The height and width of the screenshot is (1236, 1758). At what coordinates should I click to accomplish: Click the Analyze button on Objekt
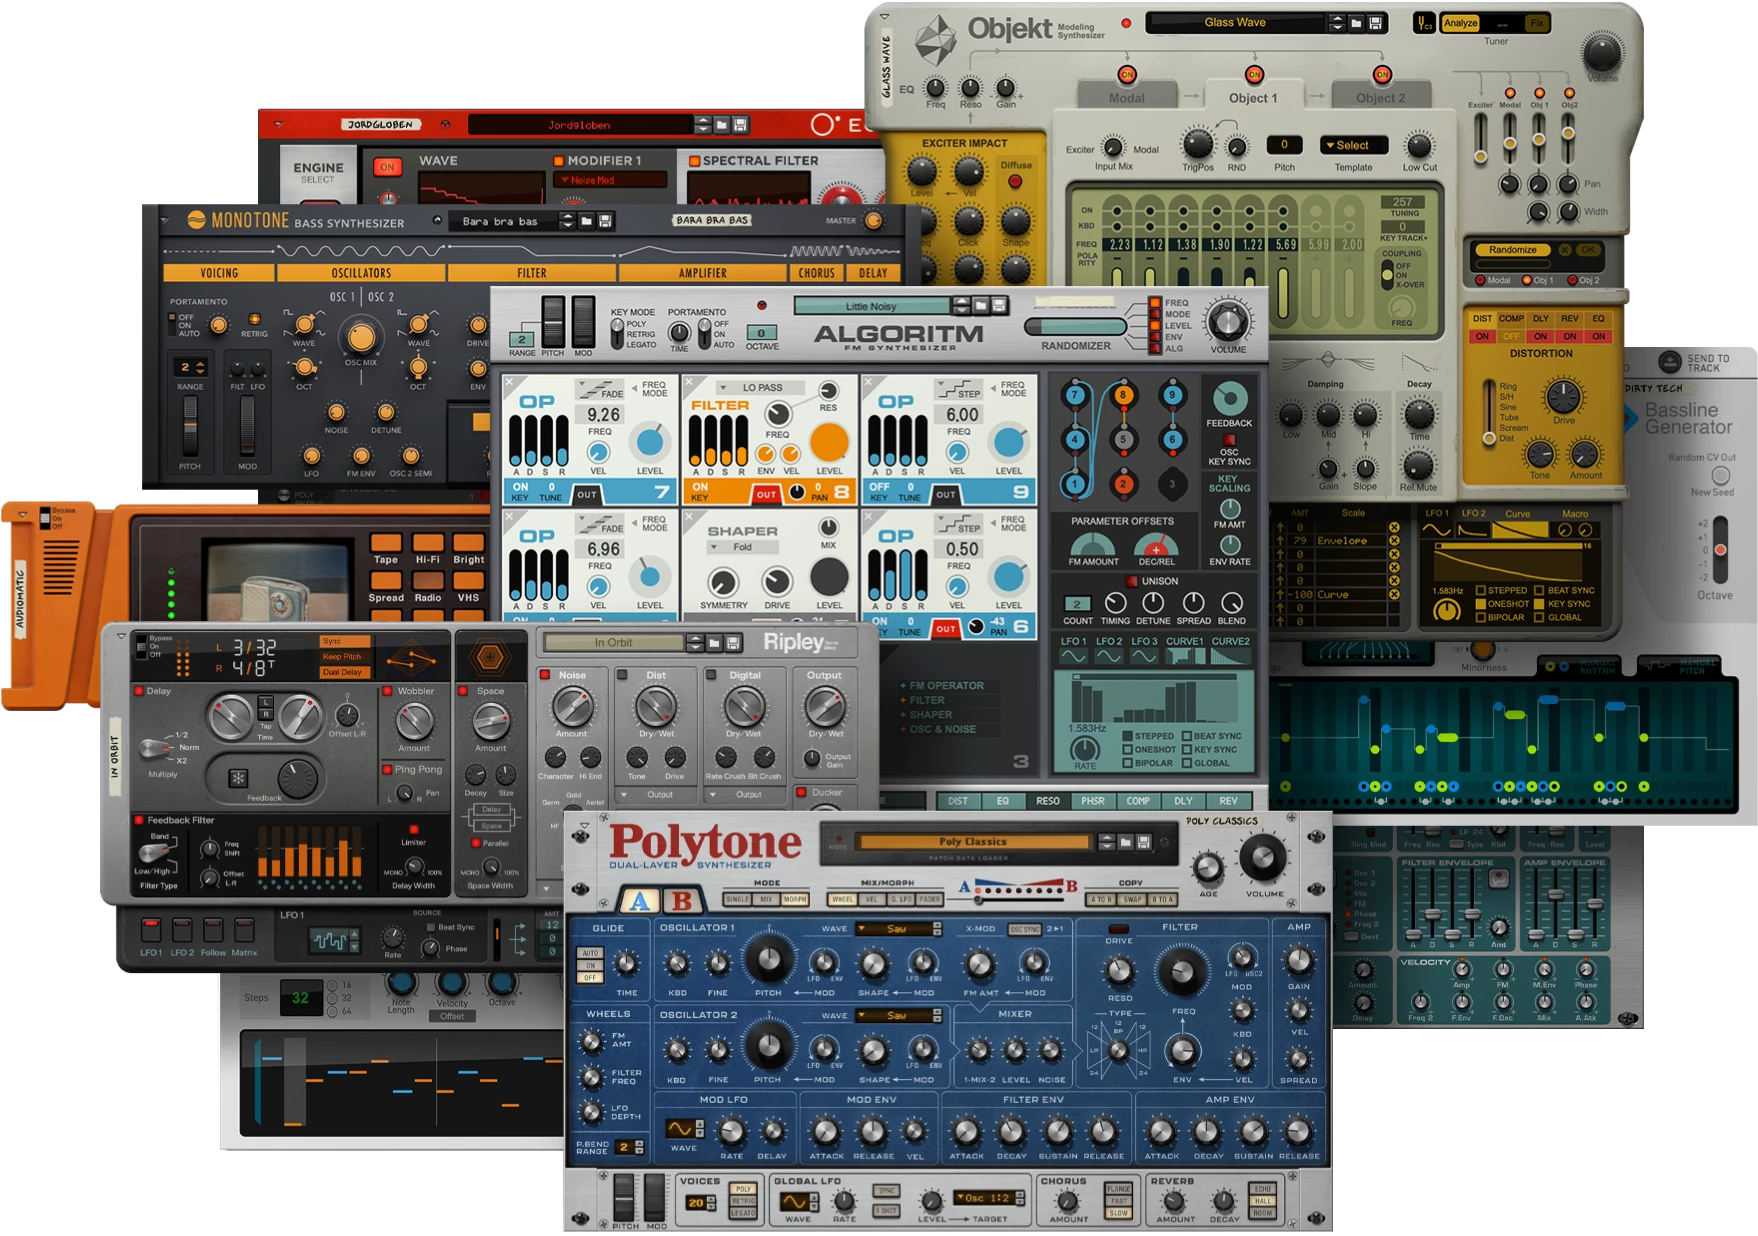coord(1461,23)
